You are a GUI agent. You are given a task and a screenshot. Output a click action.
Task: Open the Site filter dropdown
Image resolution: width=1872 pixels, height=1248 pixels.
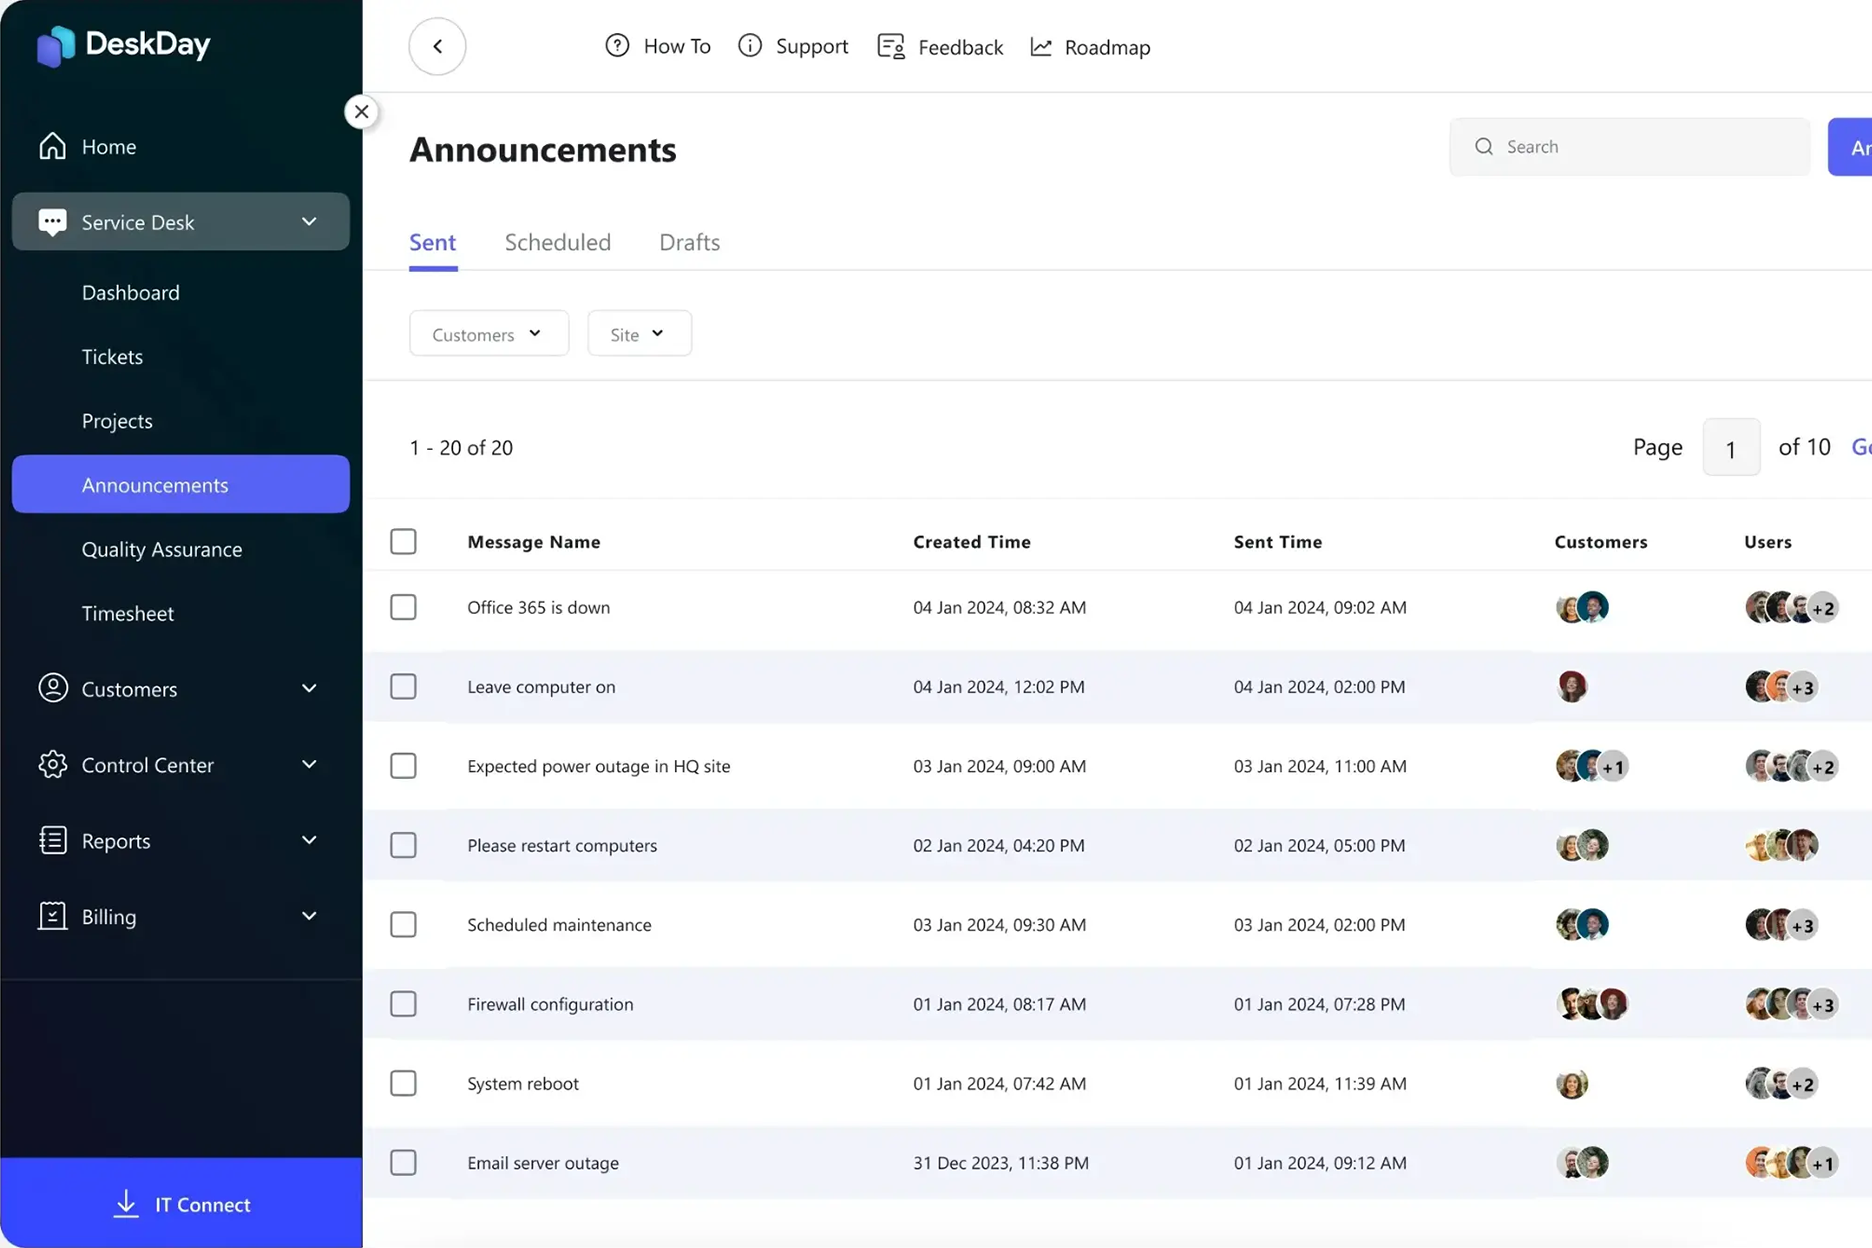pyautogui.click(x=639, y=333)
